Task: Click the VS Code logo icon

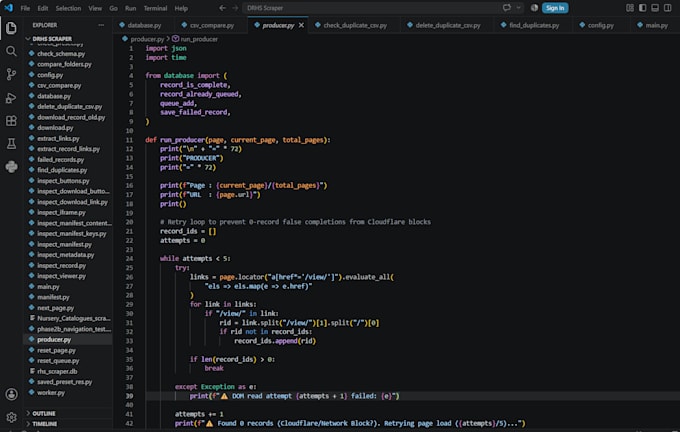Action: point(9,8)
